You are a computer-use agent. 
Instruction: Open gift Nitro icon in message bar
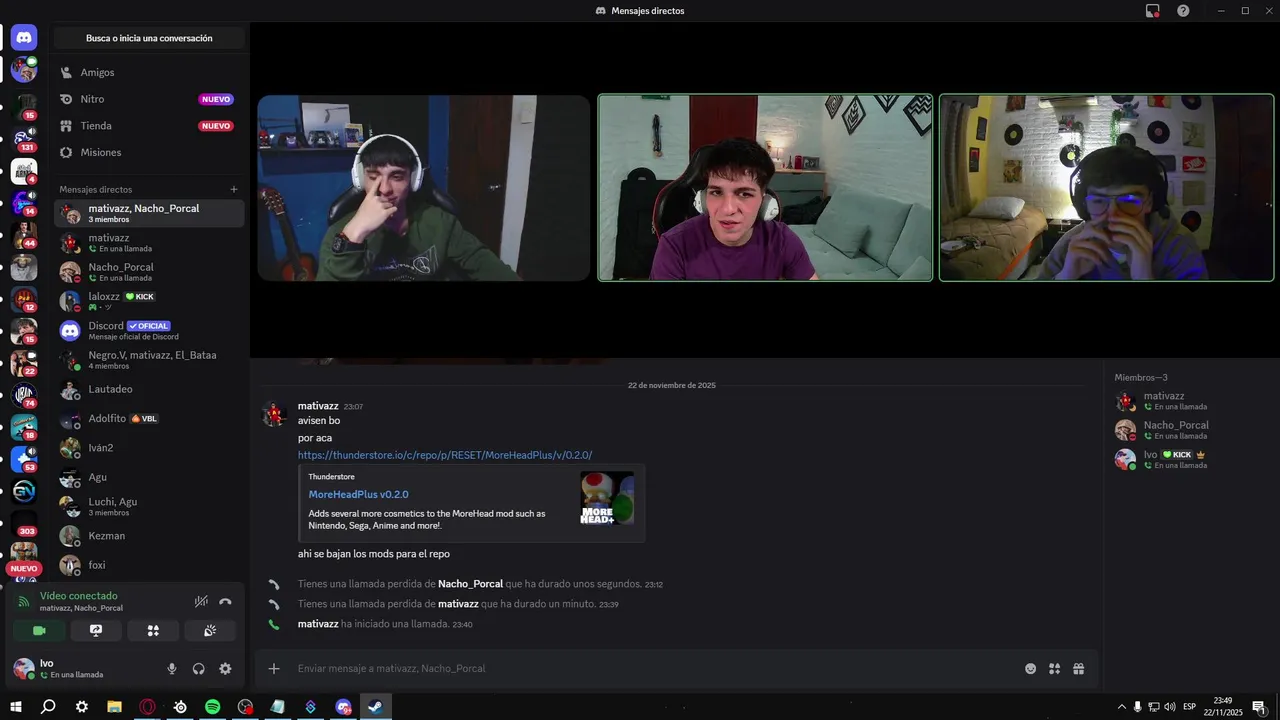pos(1078,669)
